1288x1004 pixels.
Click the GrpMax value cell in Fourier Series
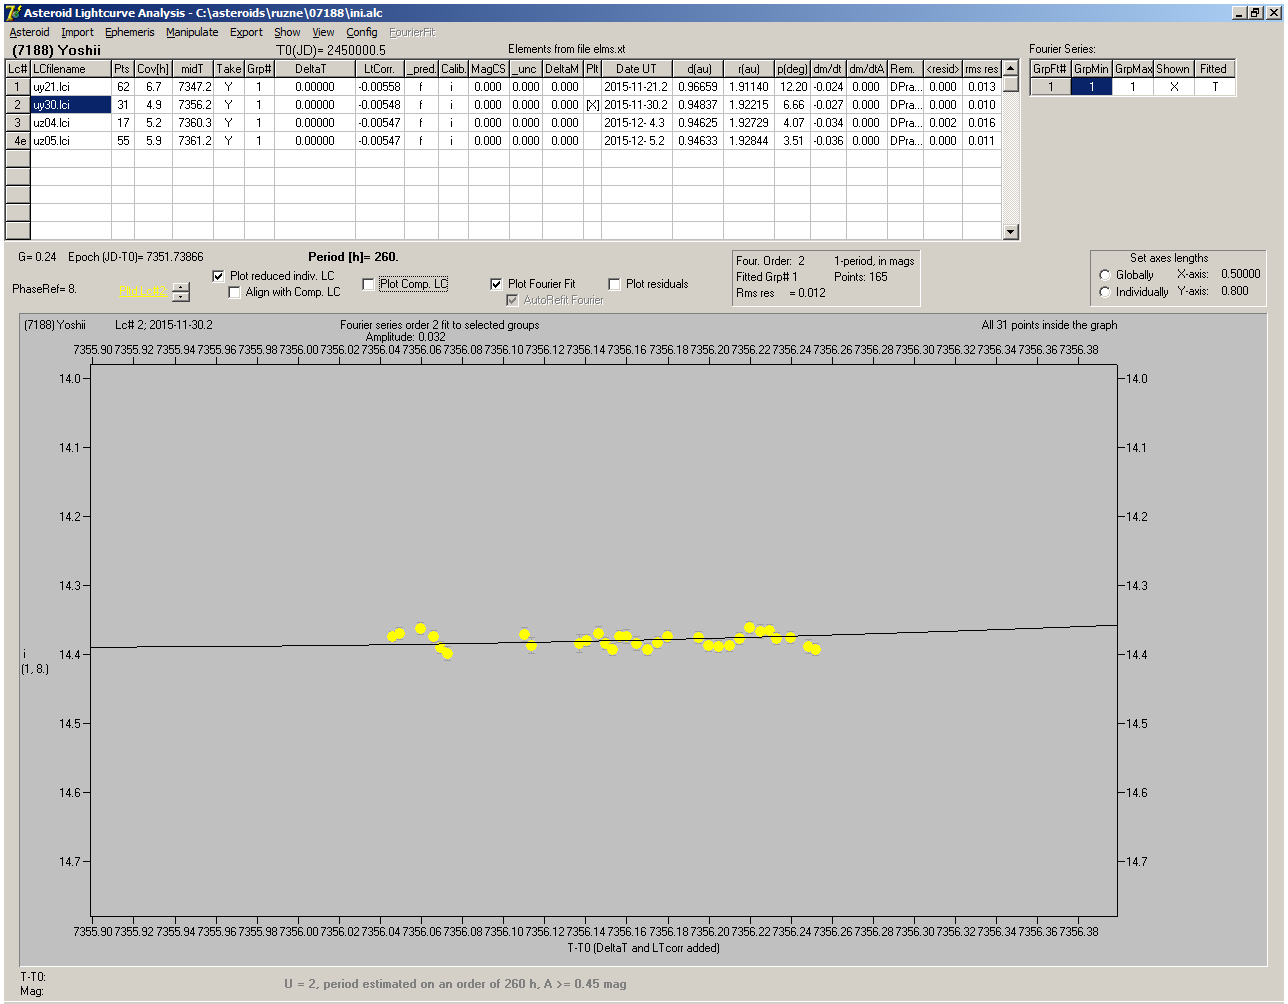(x=1132, y=87)
